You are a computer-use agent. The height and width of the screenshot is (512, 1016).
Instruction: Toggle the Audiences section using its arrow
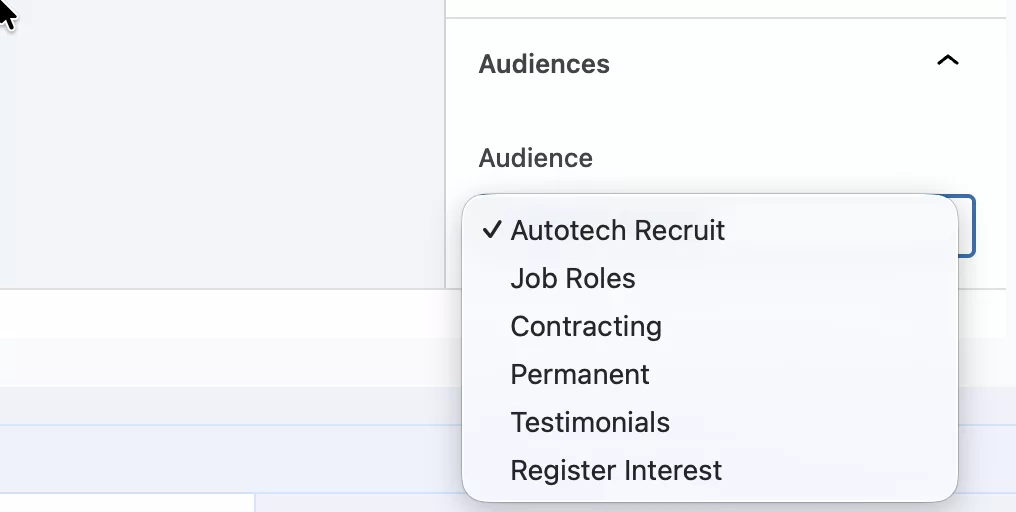(x=946, y=62)
